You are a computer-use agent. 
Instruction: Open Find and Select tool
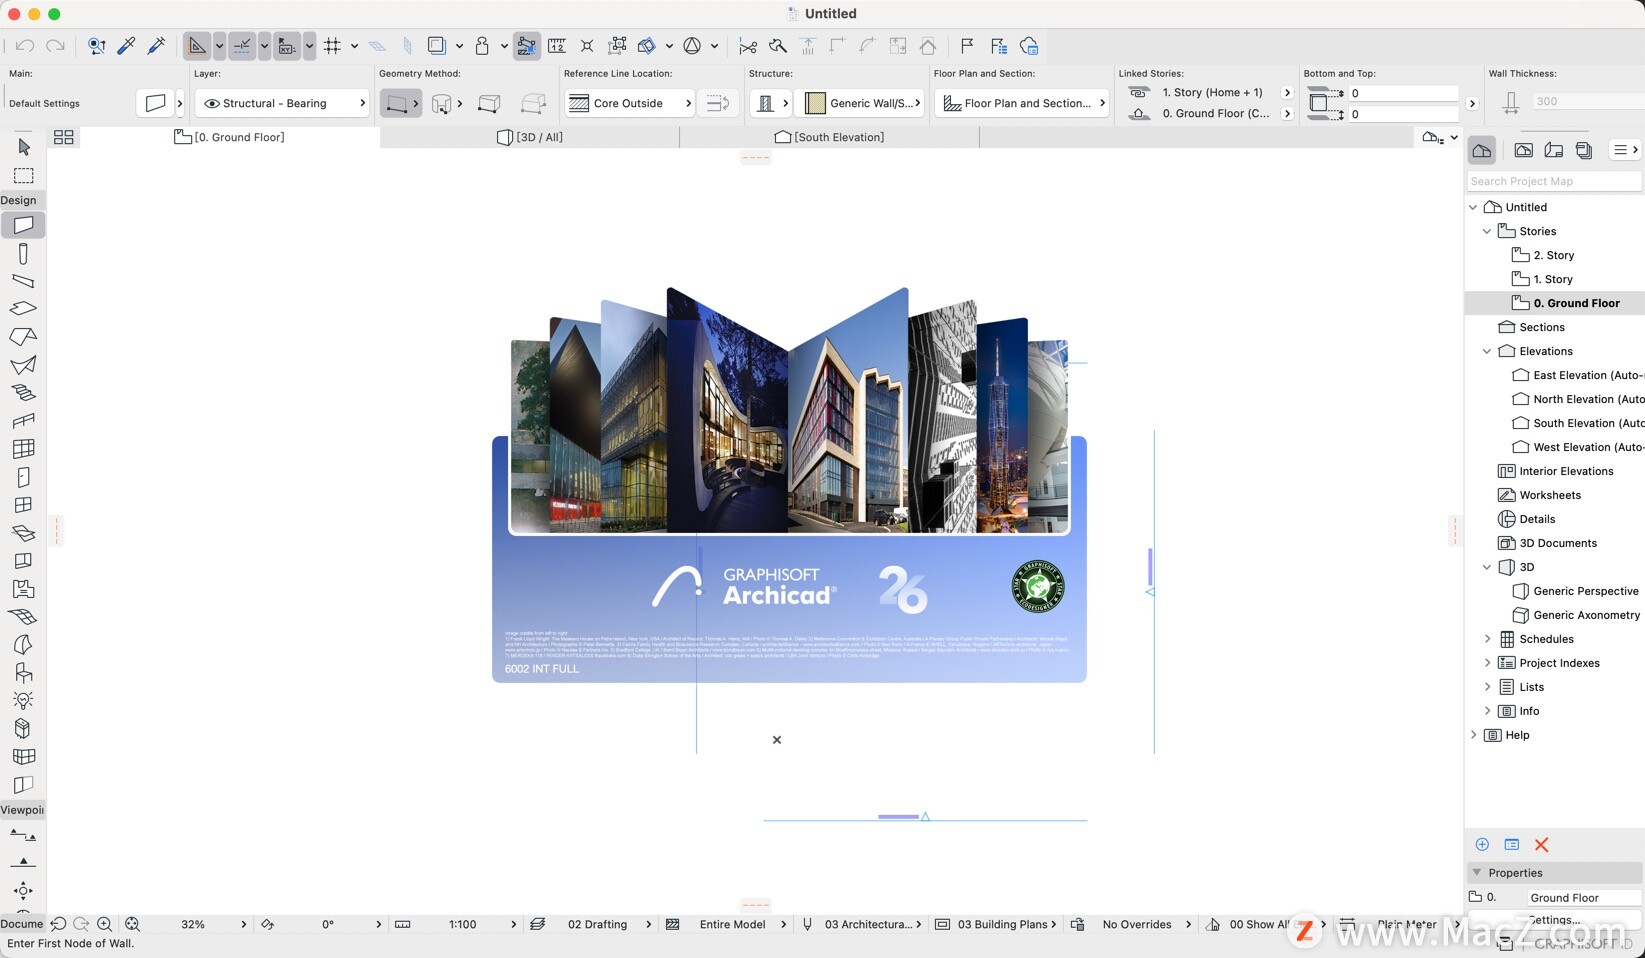pyautogui.click(x=96, y=46)
